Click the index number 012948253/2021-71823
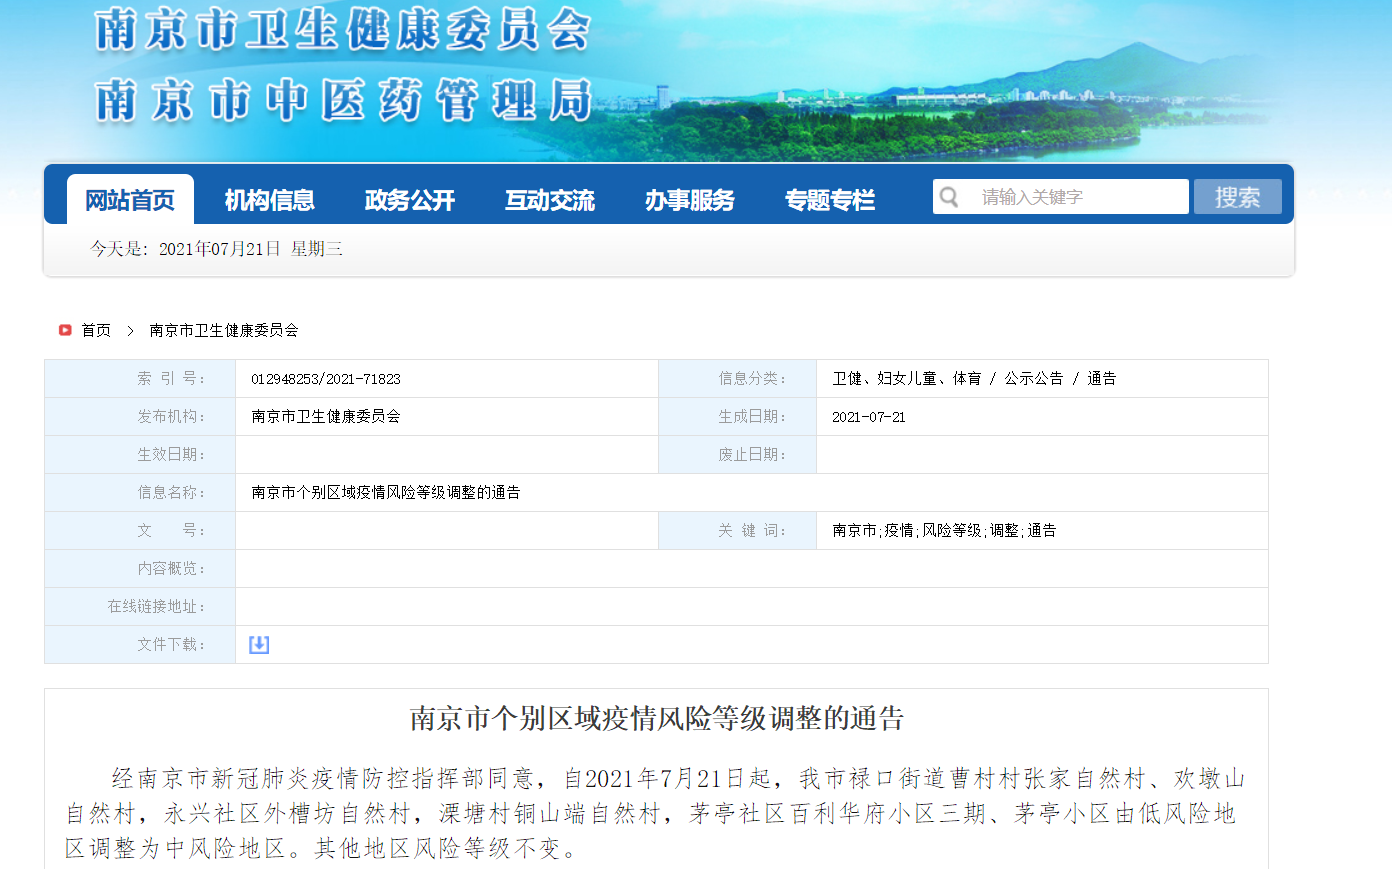This screenshot has height=869, width=1392. point(326,379)
